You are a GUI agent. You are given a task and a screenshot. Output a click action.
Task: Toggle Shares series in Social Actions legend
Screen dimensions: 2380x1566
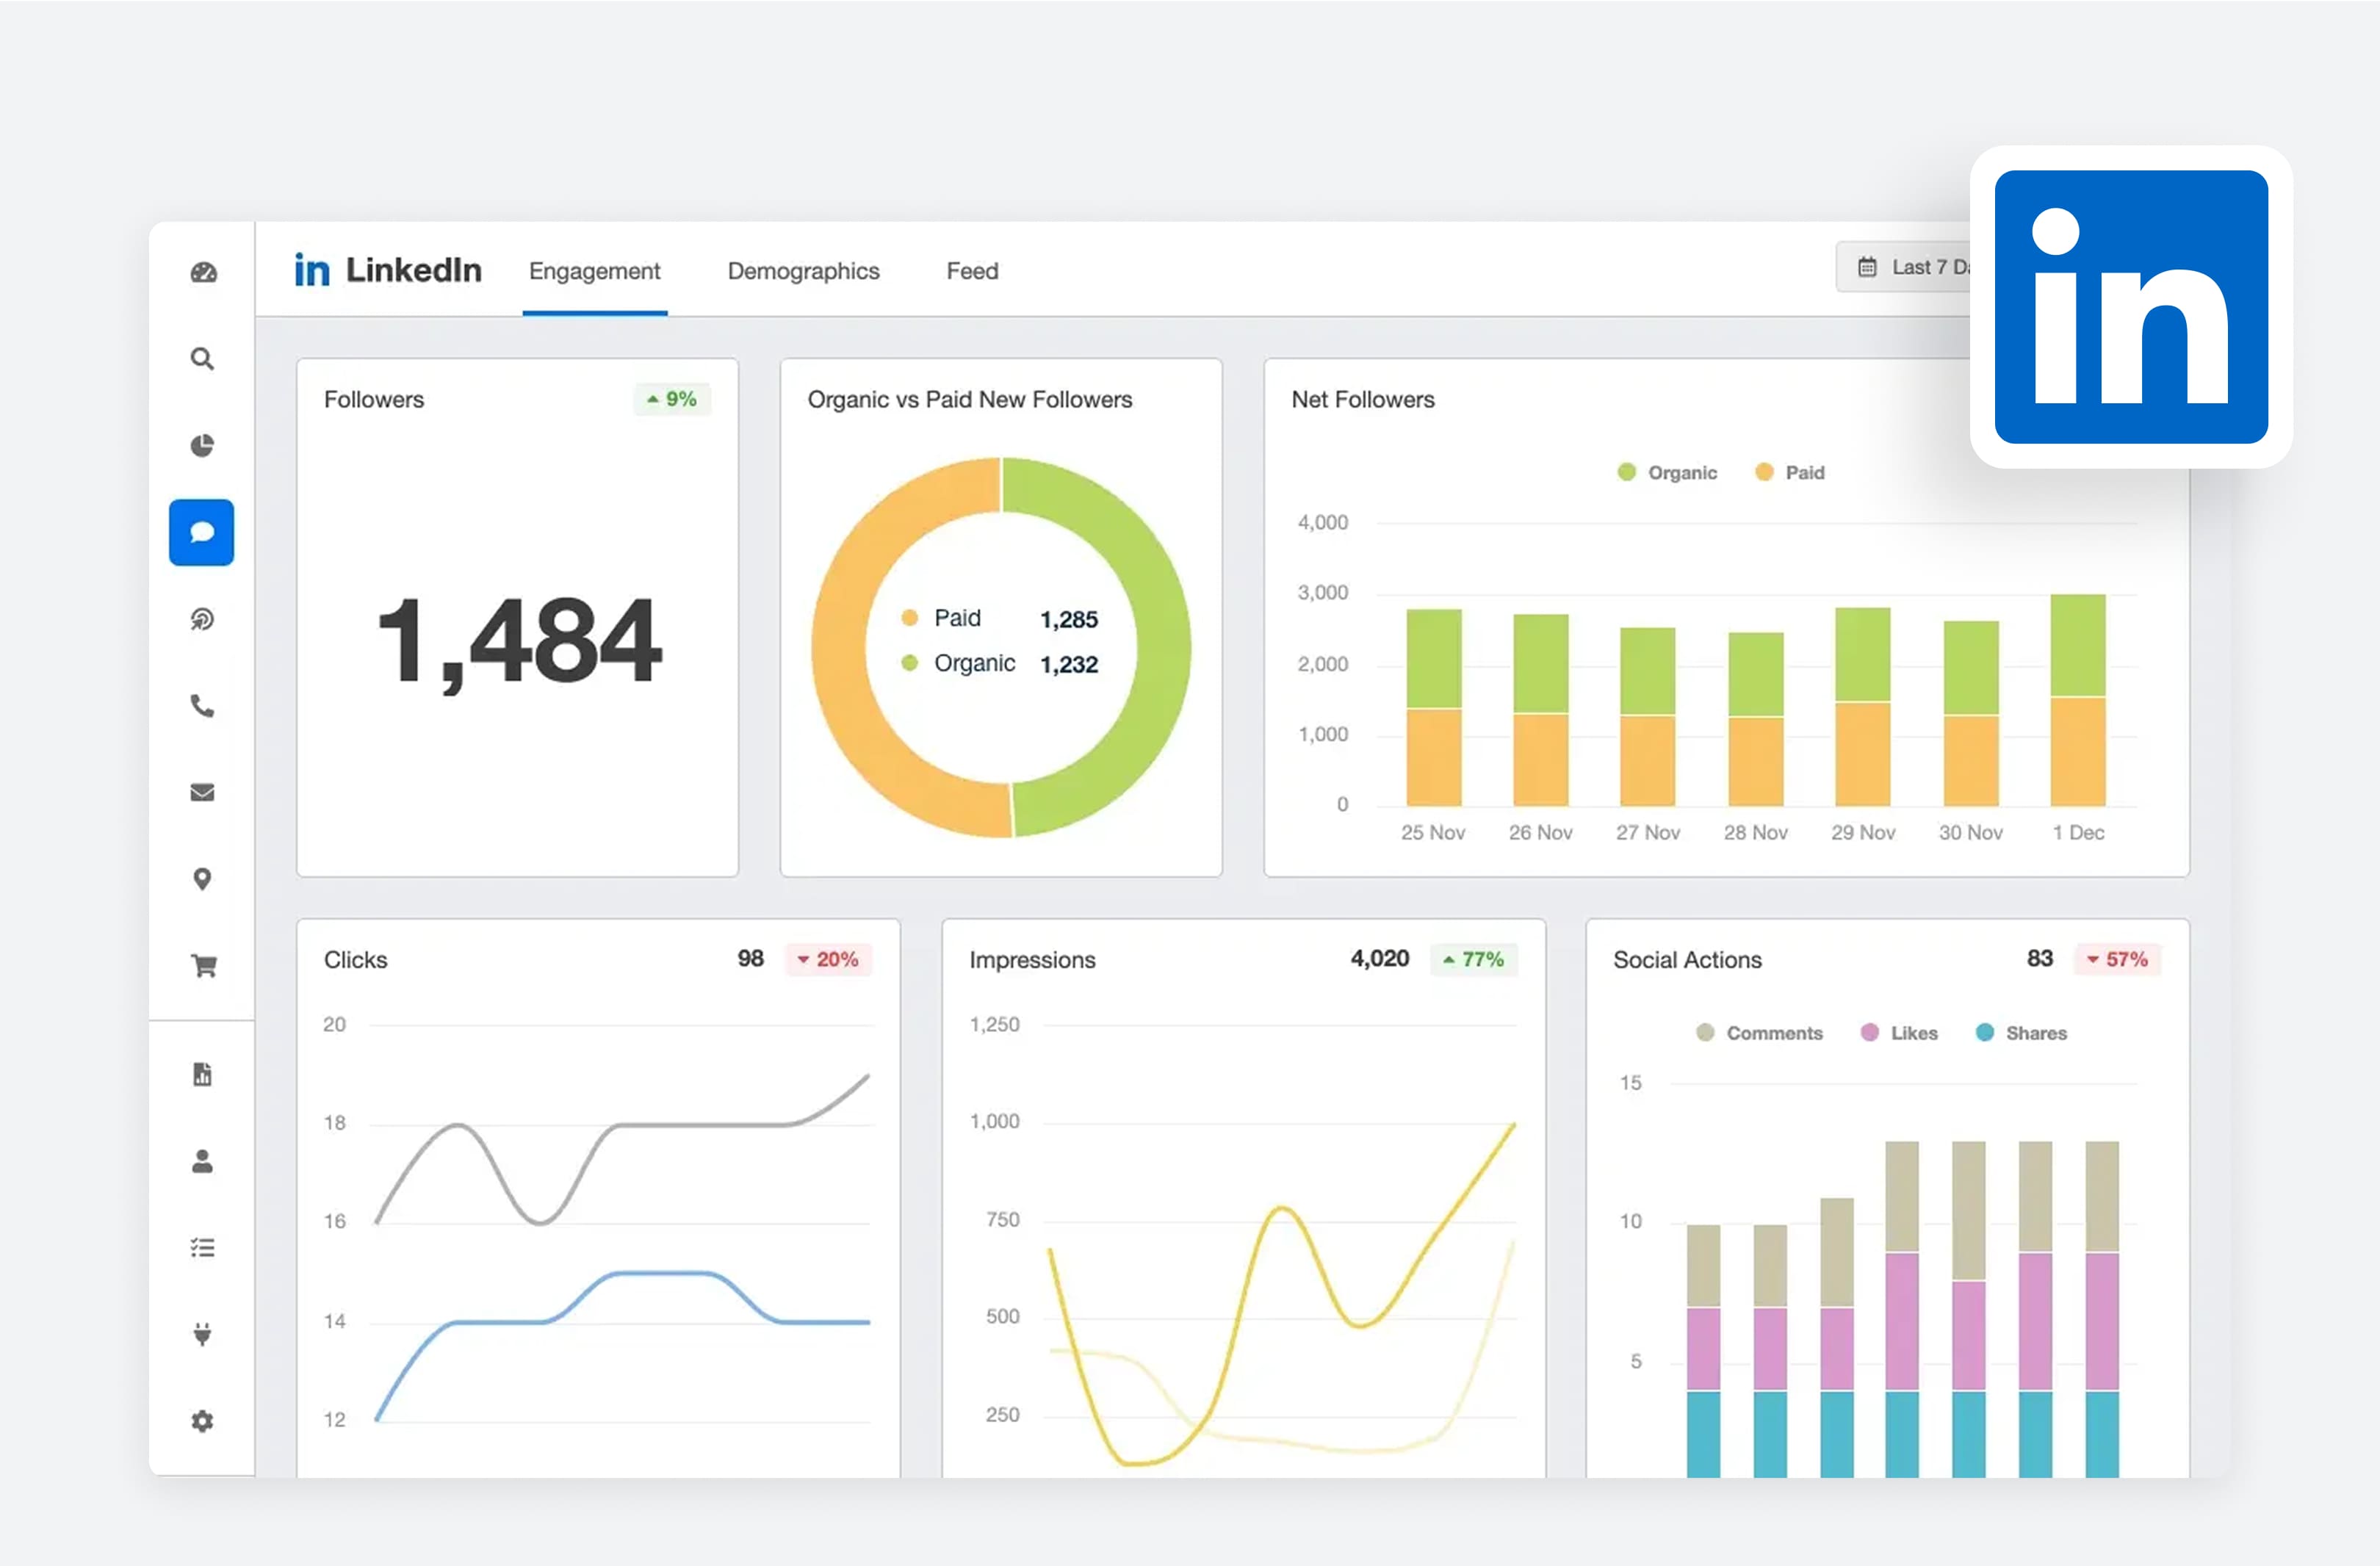click(2021, 1033)
